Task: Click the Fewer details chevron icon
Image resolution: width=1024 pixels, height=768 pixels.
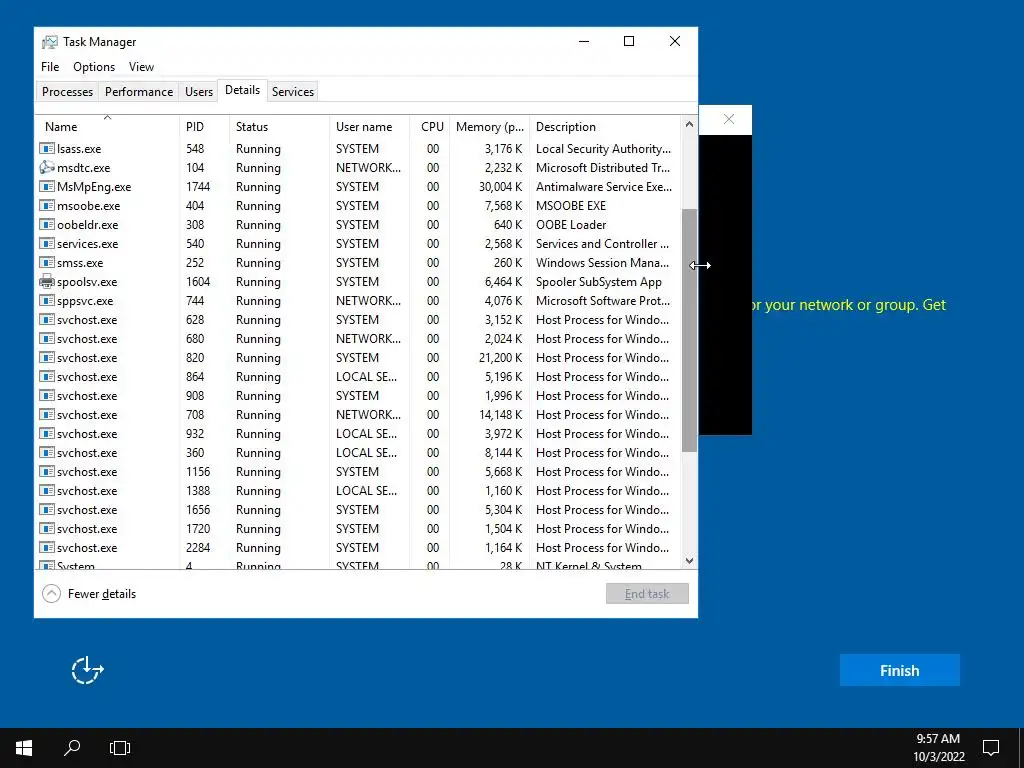Action: pyautogui.click(x=52, y=594)
